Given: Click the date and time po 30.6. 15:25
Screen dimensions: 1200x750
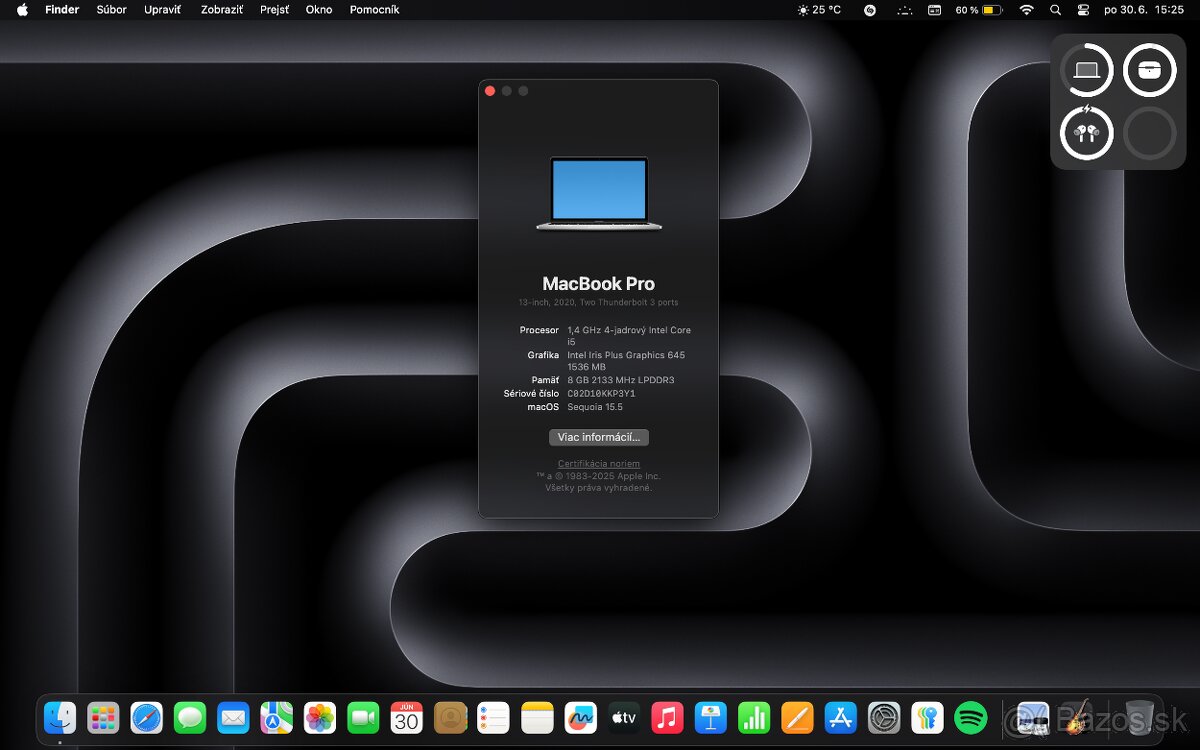Looking at the screenshot, I should (x=1143, y=10).
